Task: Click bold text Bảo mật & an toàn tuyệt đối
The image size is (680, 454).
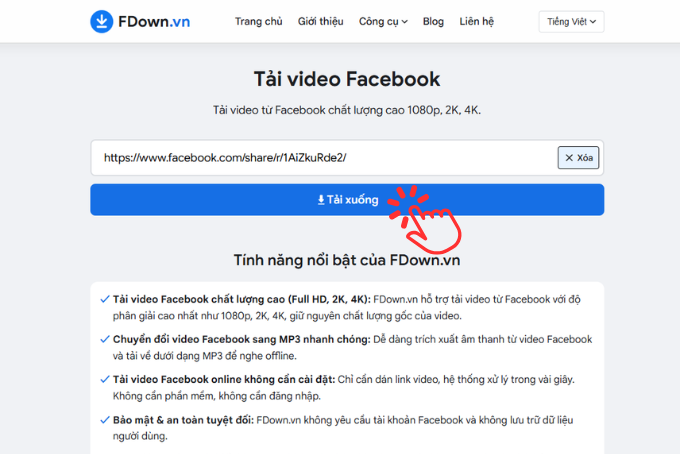Action: pyautogui.click(x=181, y=420)
